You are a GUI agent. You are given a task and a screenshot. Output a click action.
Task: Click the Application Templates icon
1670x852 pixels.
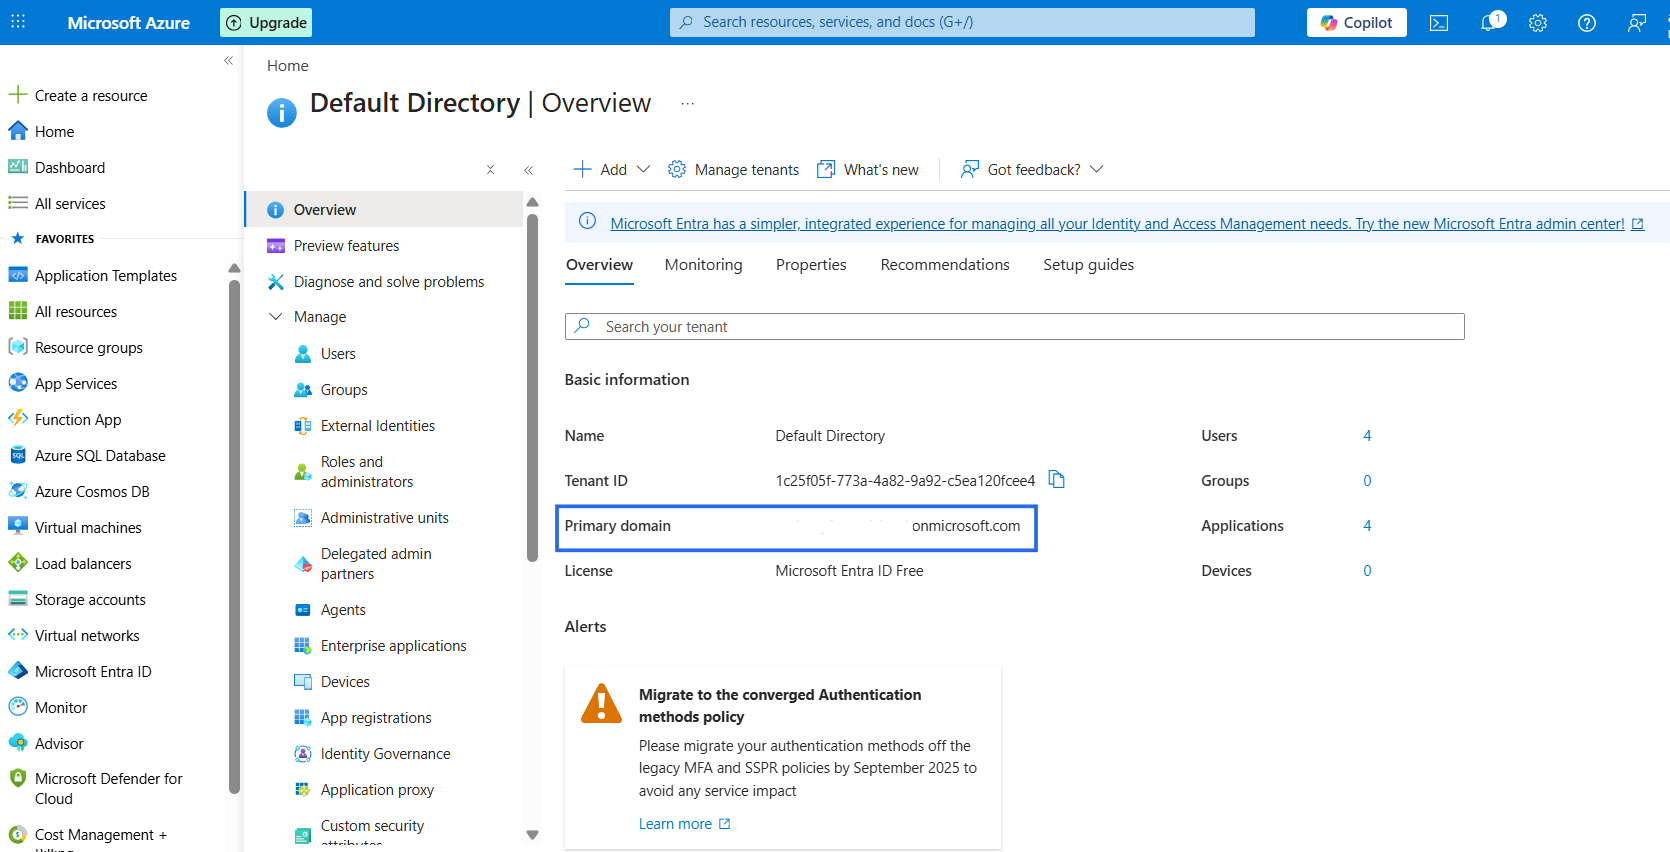(x=18, y=275)
